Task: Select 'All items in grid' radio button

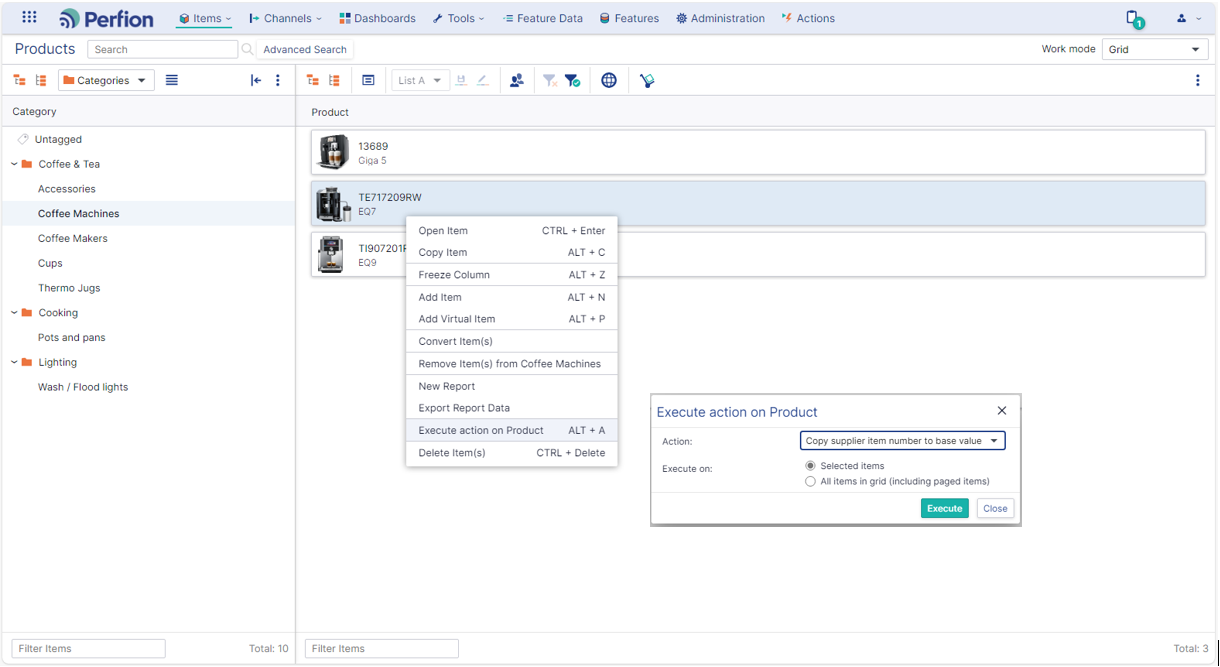Action: click(x=810, y=481)
